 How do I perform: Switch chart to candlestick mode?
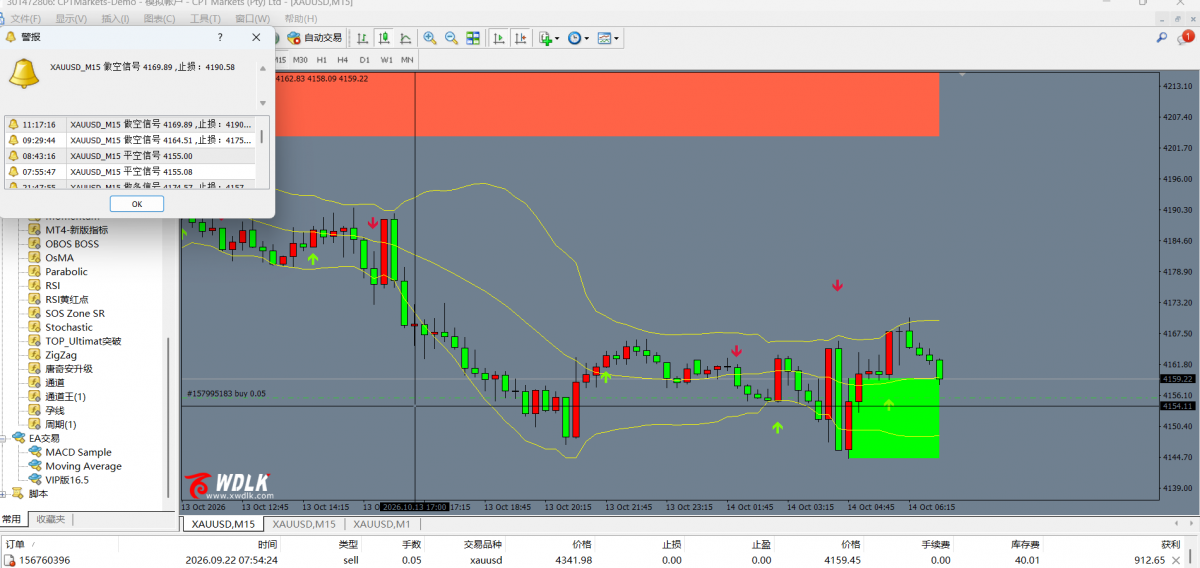pyautogui.click(x=383, y=38)
